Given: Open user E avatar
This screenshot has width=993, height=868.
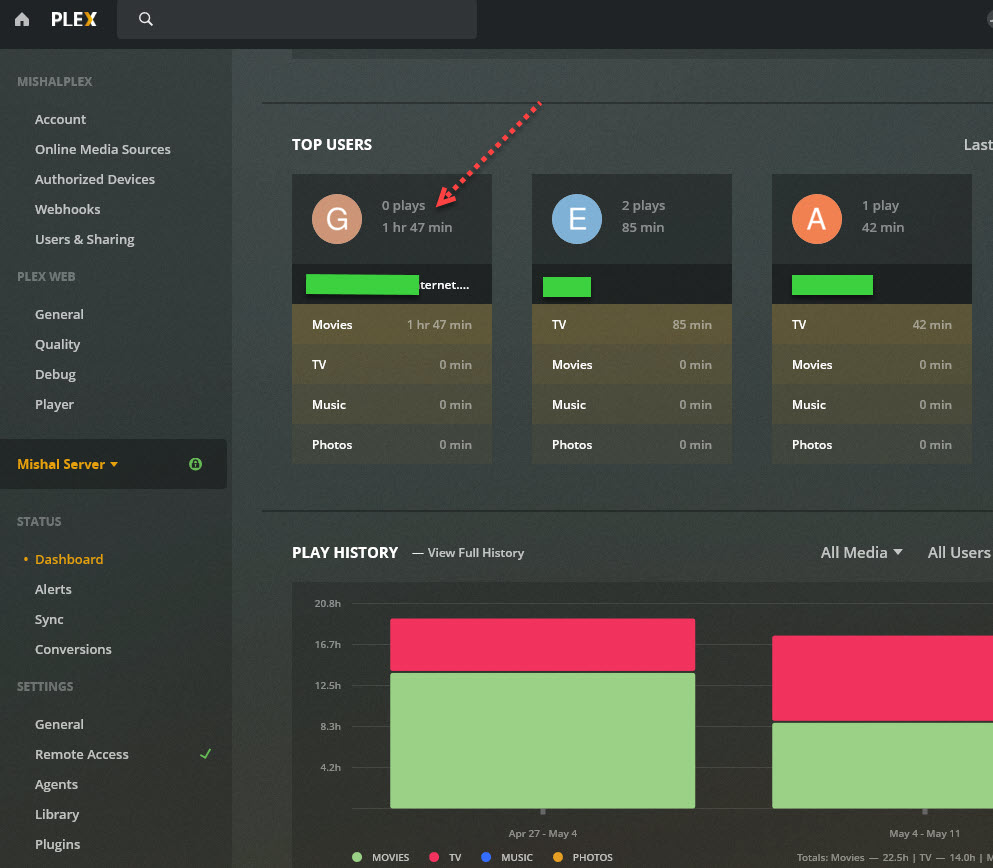Looking at the screenshot, I should (576, 219).
